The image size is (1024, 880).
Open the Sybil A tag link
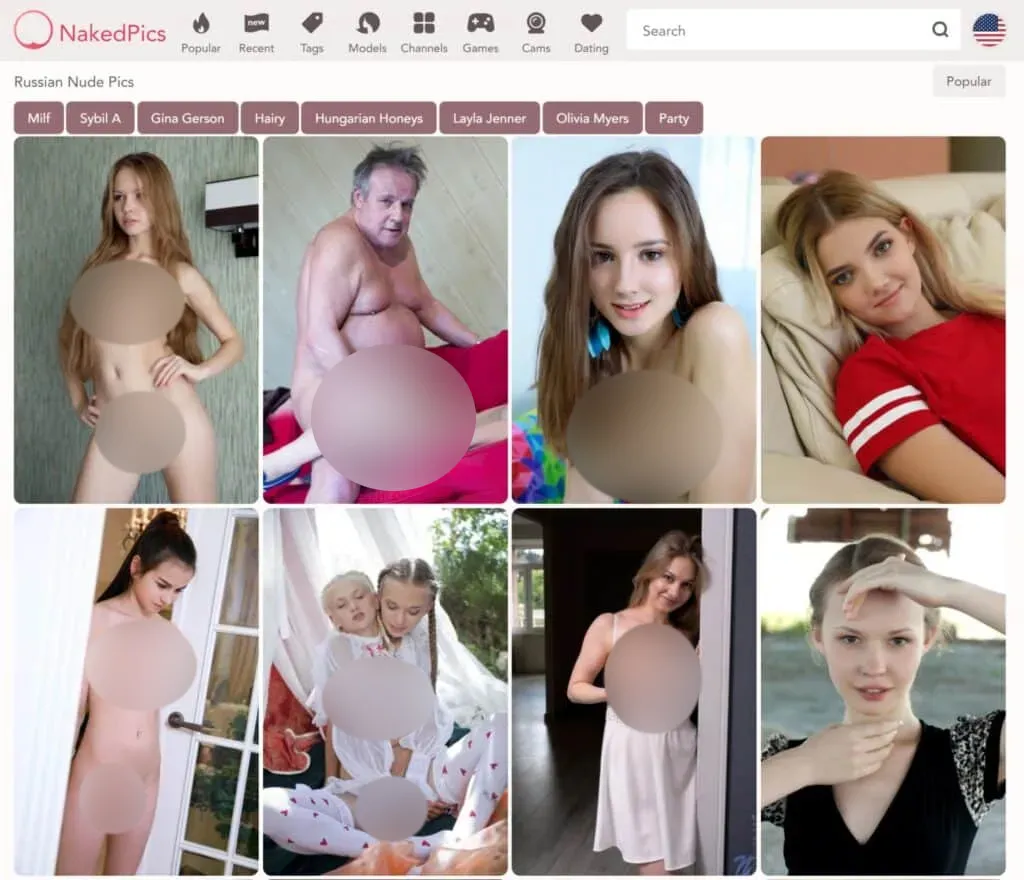[x=100, y=118]
